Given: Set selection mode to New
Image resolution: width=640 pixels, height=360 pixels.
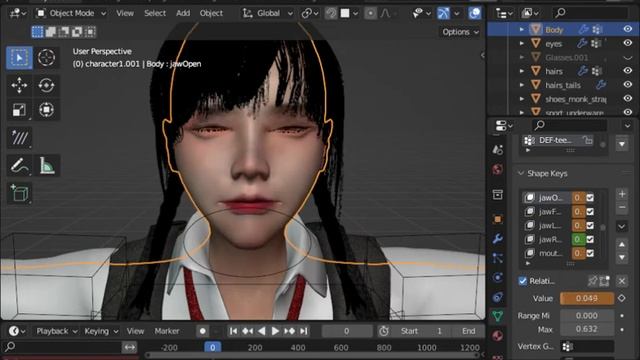Looking at the screenshot, I should pos(37,32).
